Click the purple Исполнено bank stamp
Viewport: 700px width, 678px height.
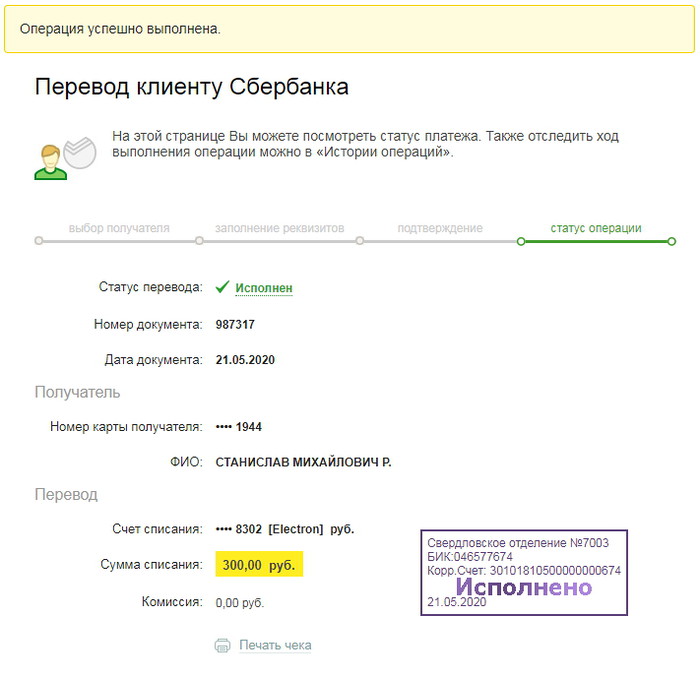click(523, 572)
